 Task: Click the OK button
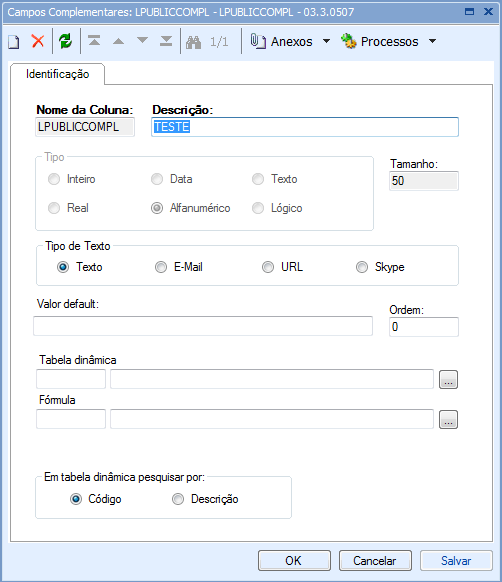pyautogui.click(x=294, y=560)
